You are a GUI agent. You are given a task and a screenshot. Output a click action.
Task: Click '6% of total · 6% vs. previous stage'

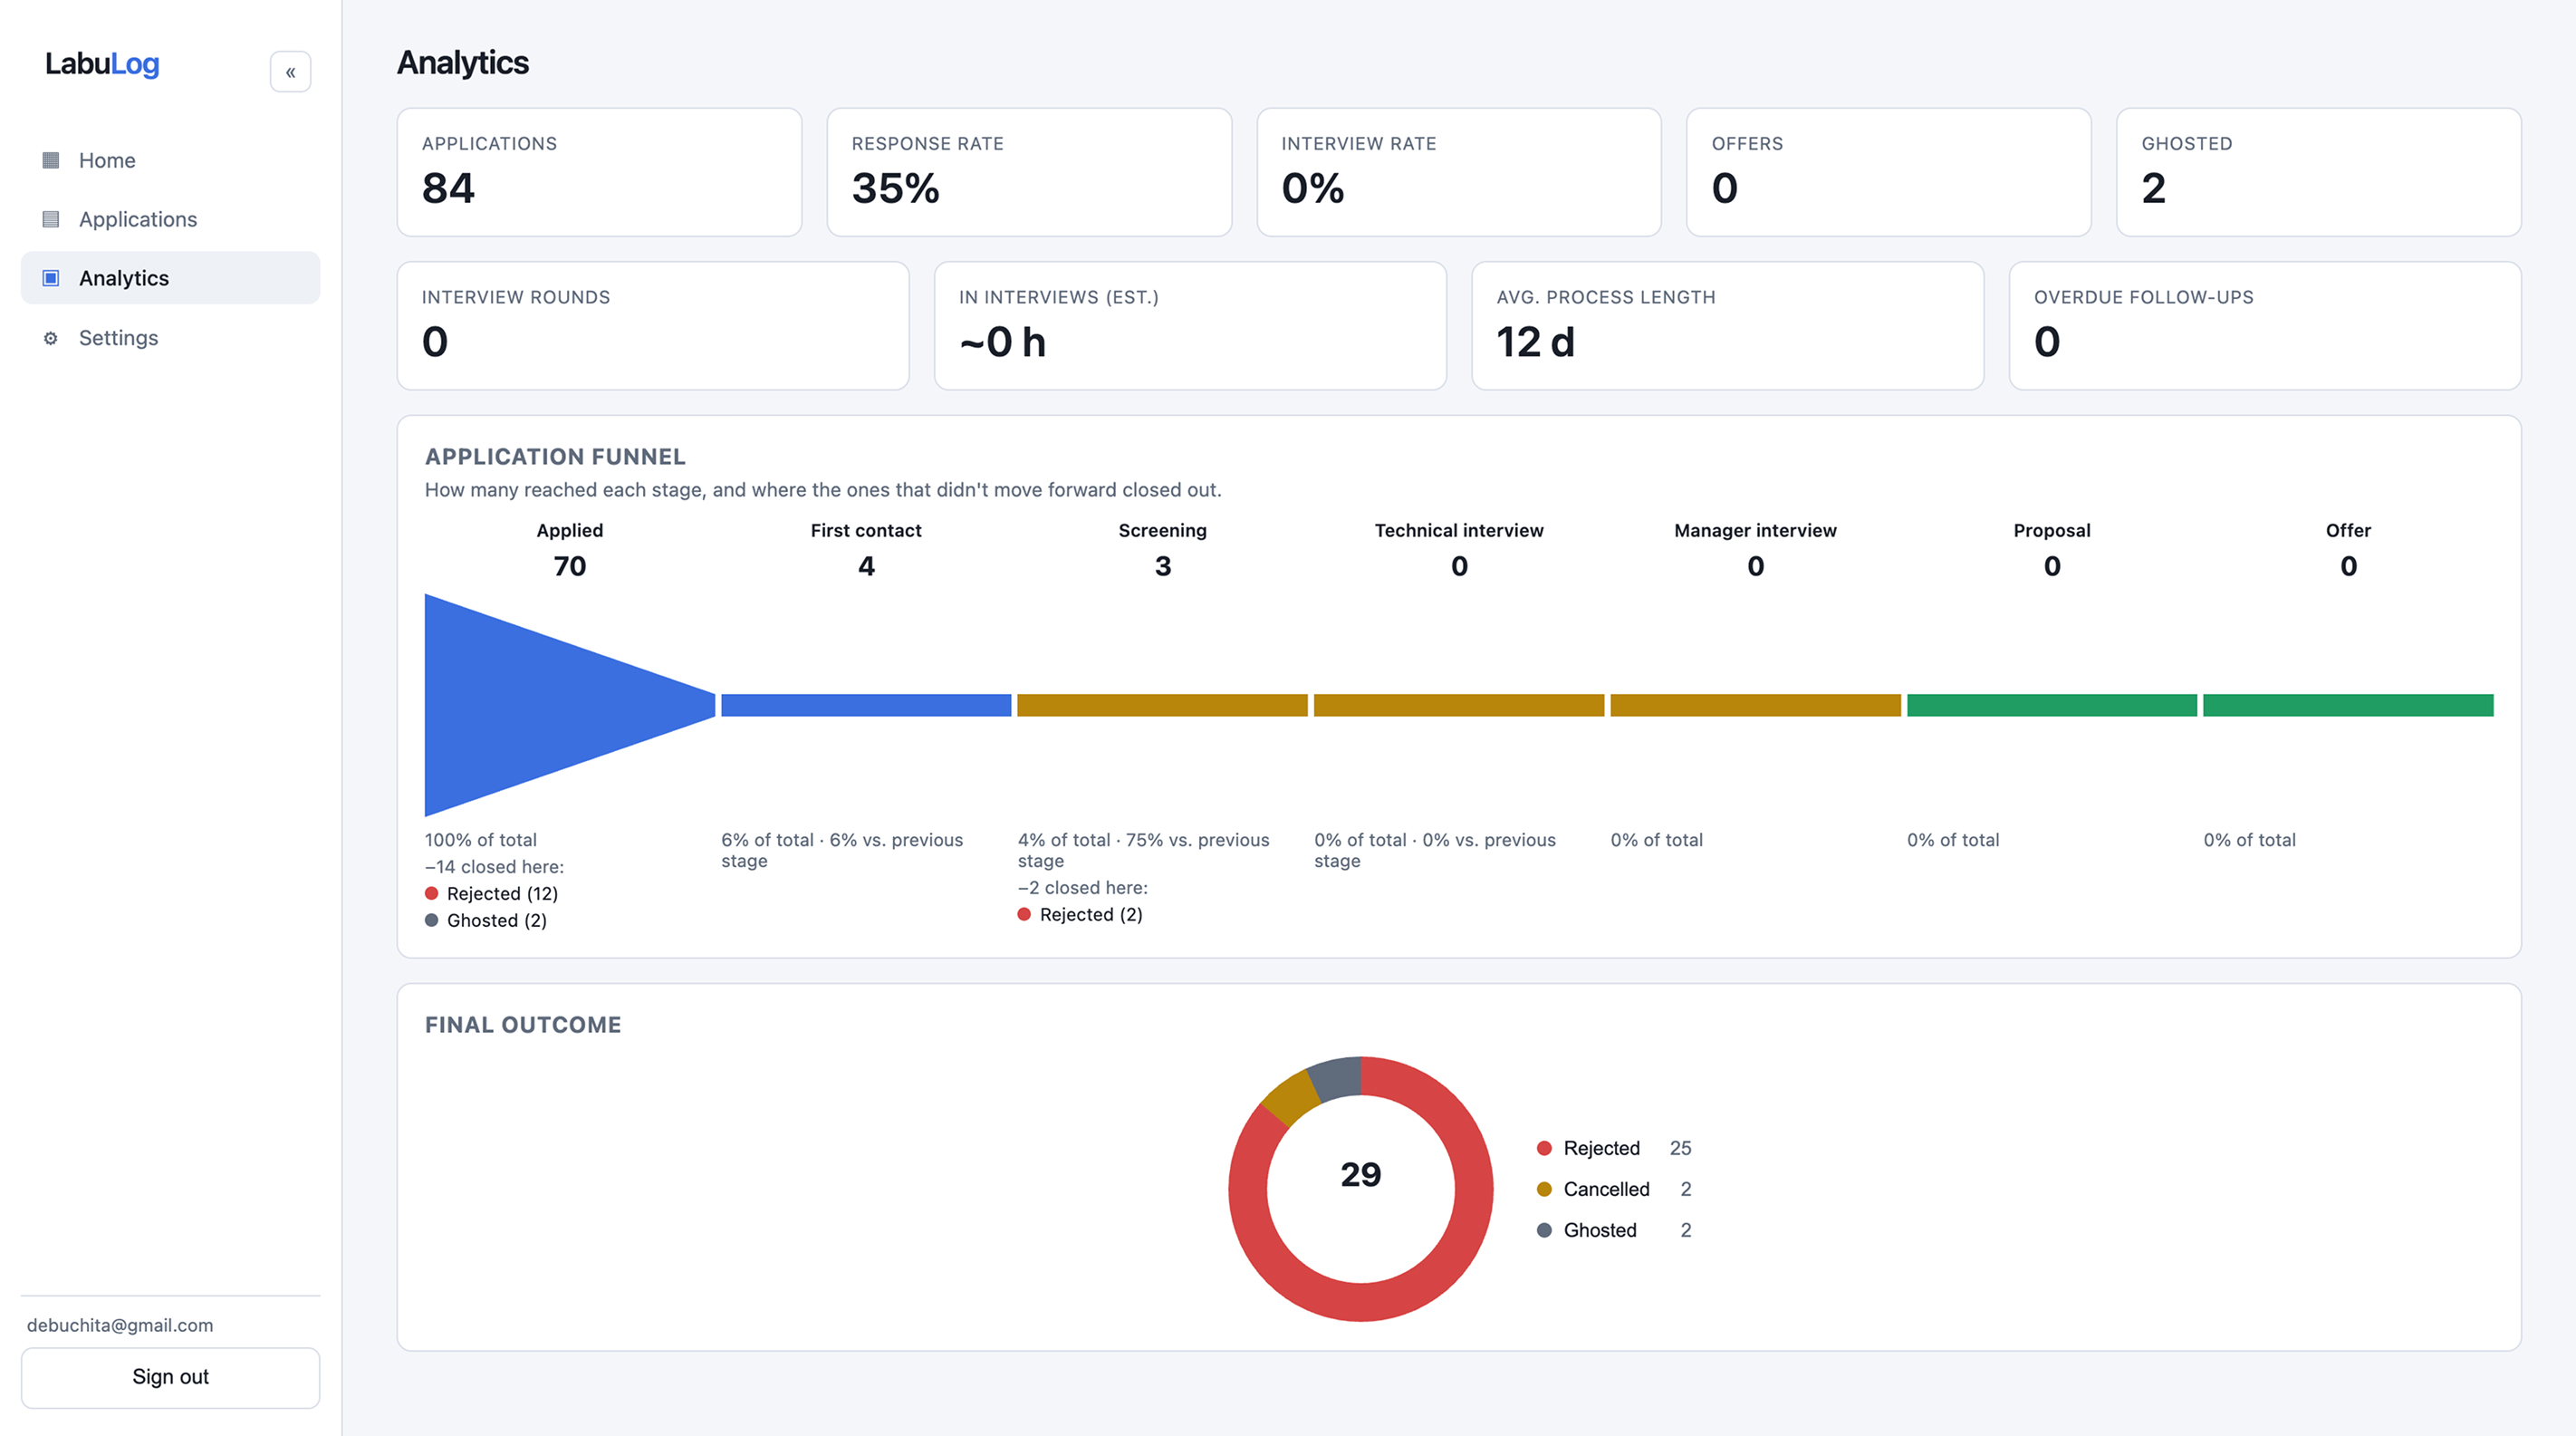point(842,850)
